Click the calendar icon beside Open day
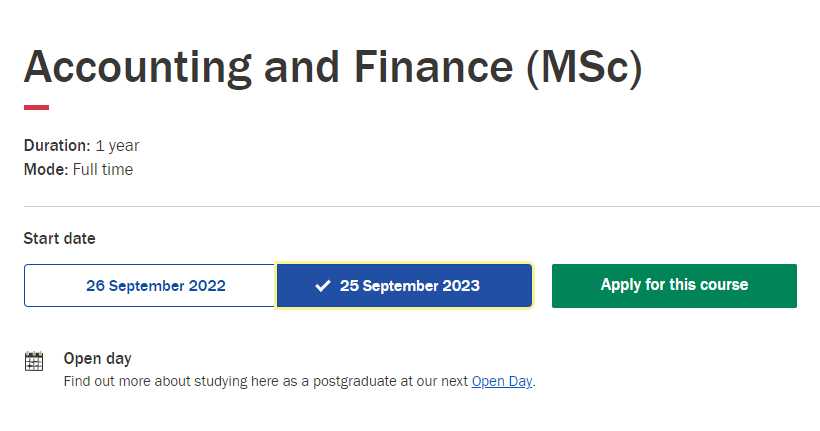This screenshot has height=431, width=820. [34, 361]
